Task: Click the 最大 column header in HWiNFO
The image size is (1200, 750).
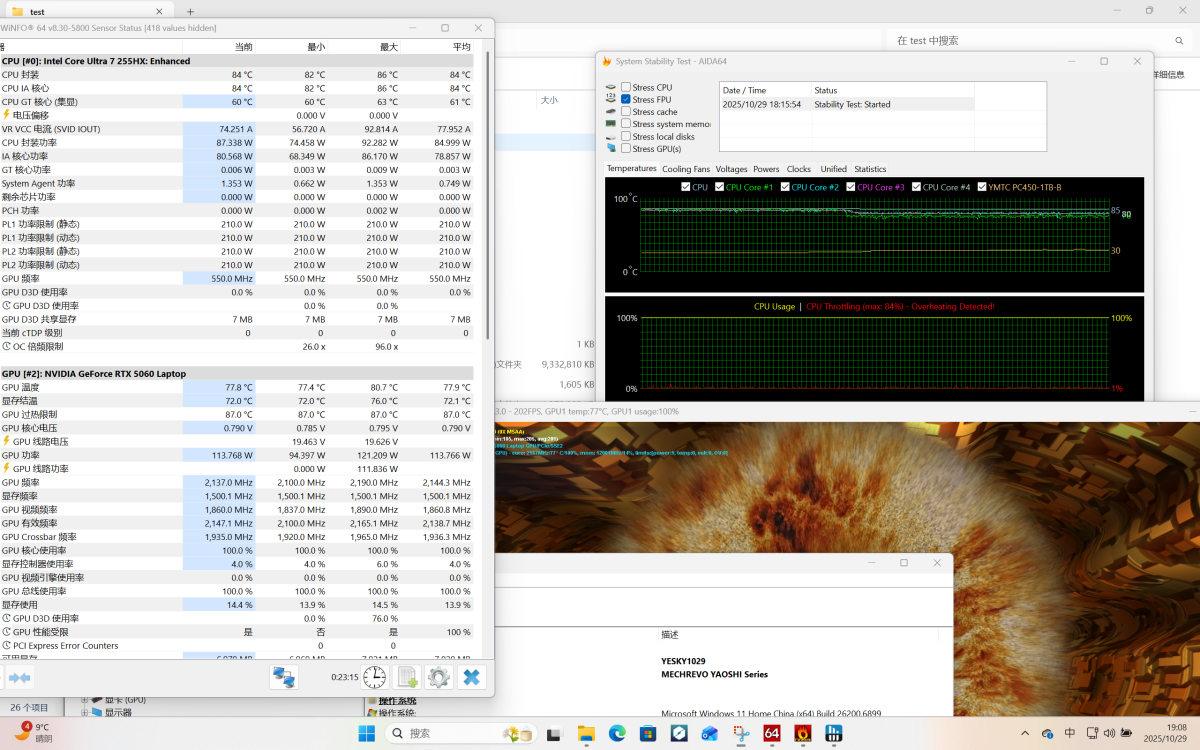Action: 388,47
